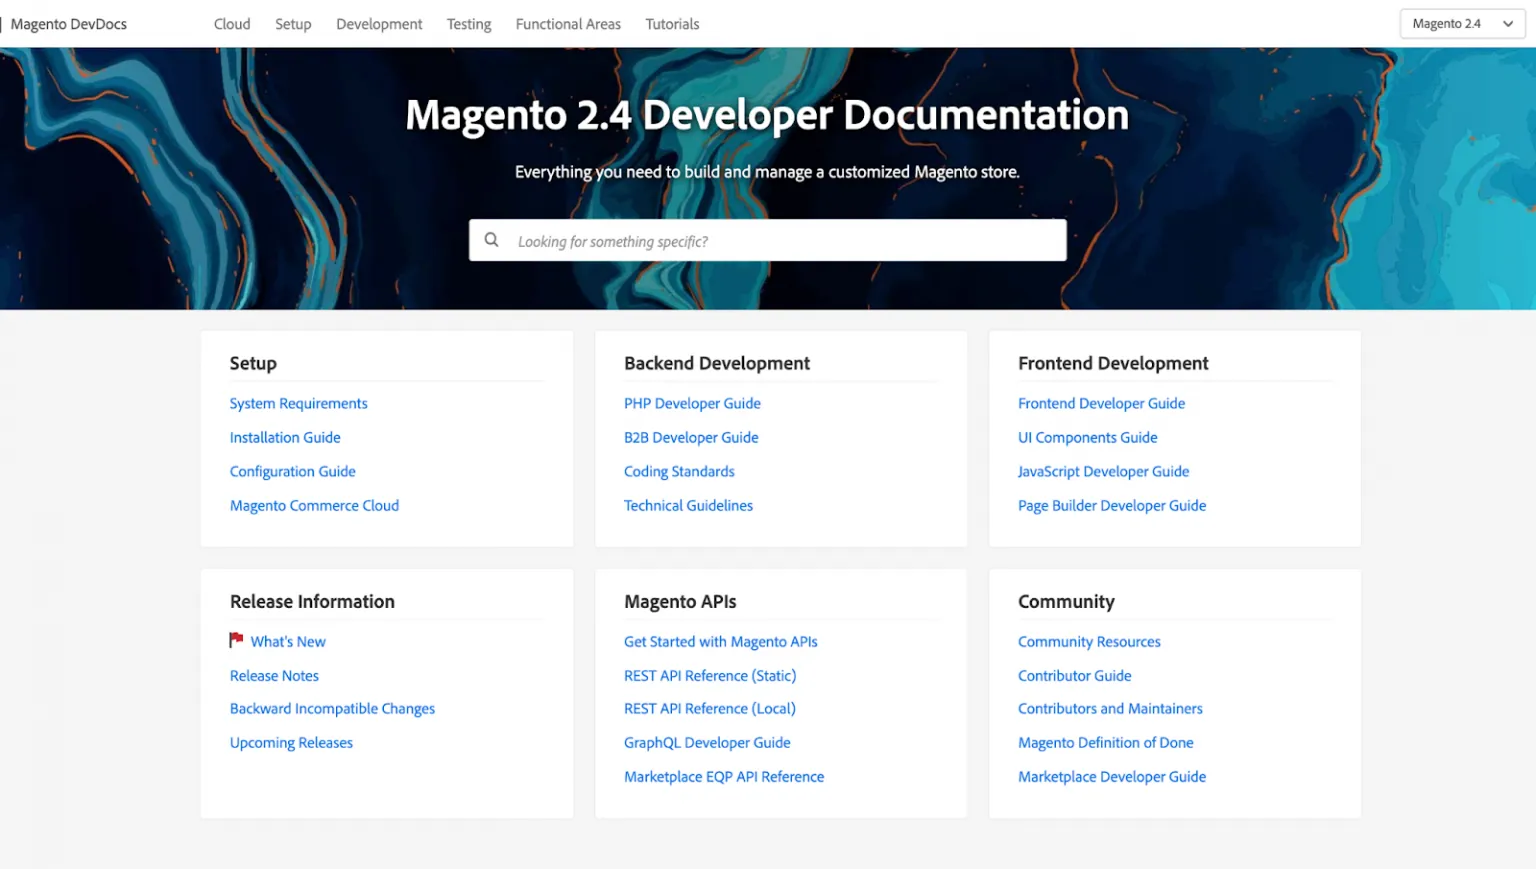The width and height of the screenshot is (1536, 869).
Task: Open UI Components Guide
Action: pos(1087,437)
